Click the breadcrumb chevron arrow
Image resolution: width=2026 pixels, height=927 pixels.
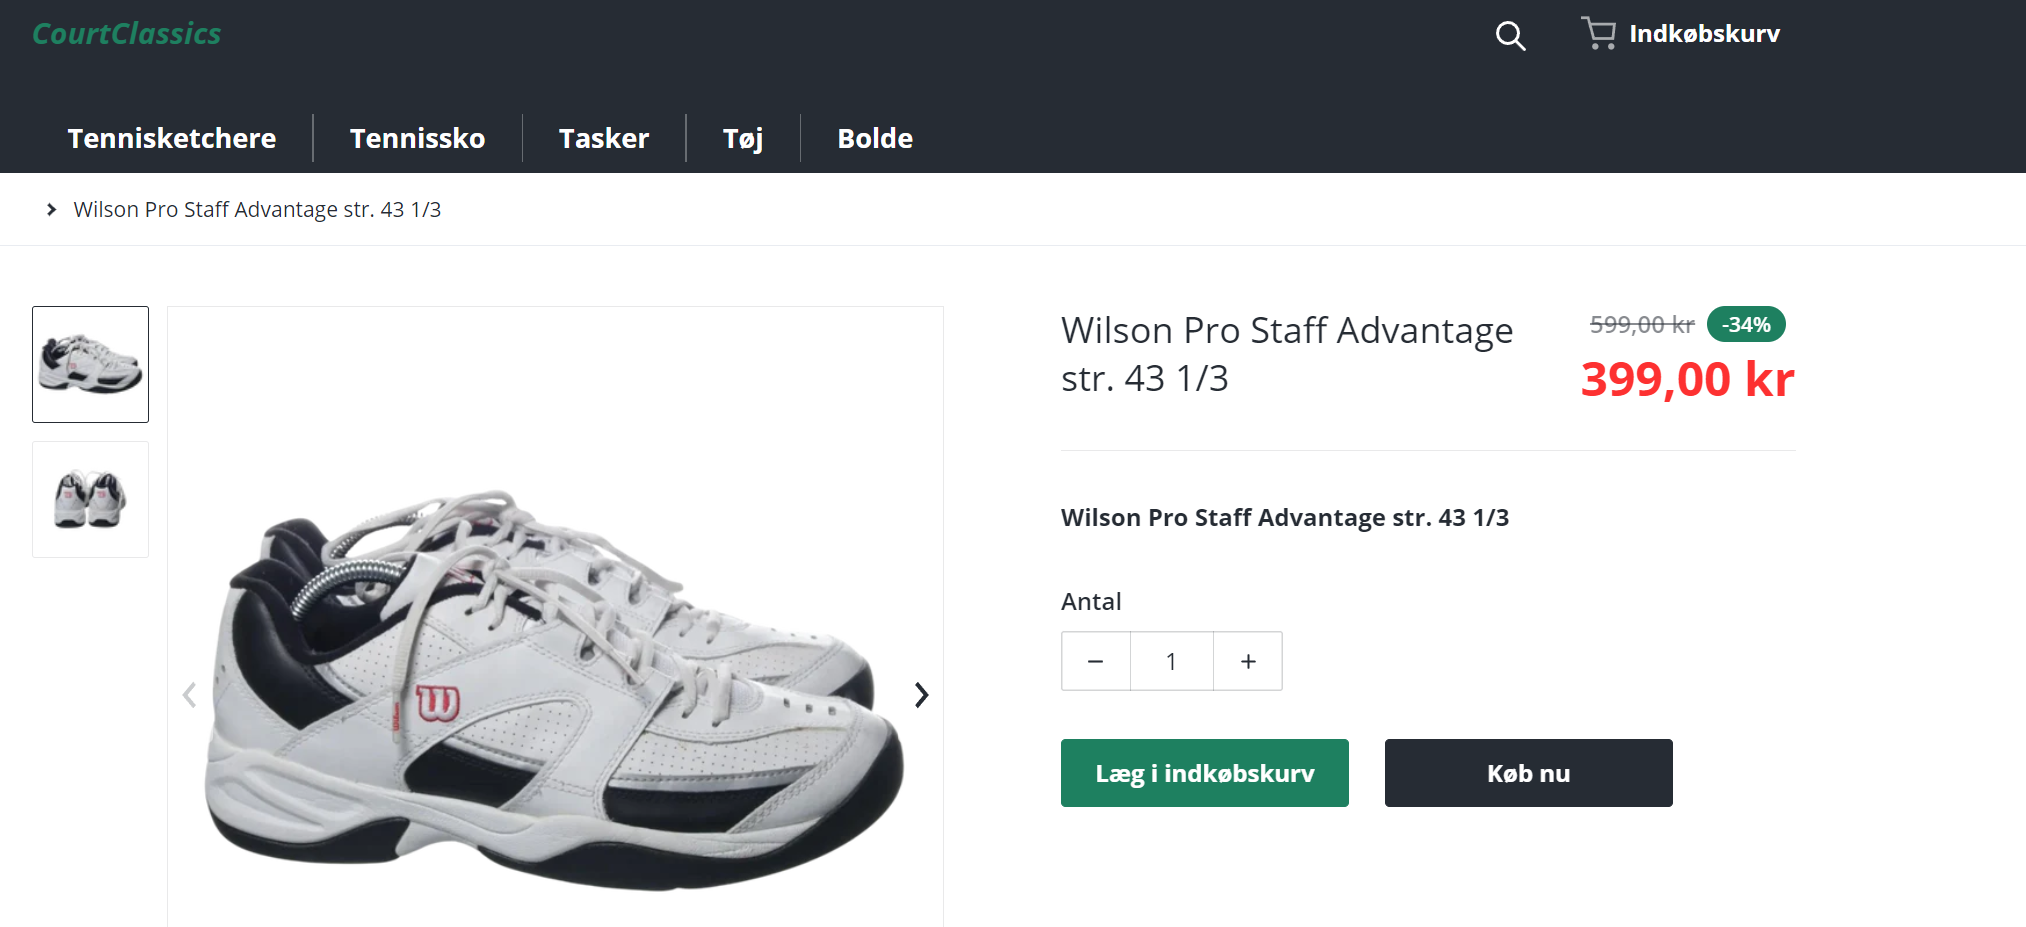[52, 210]
